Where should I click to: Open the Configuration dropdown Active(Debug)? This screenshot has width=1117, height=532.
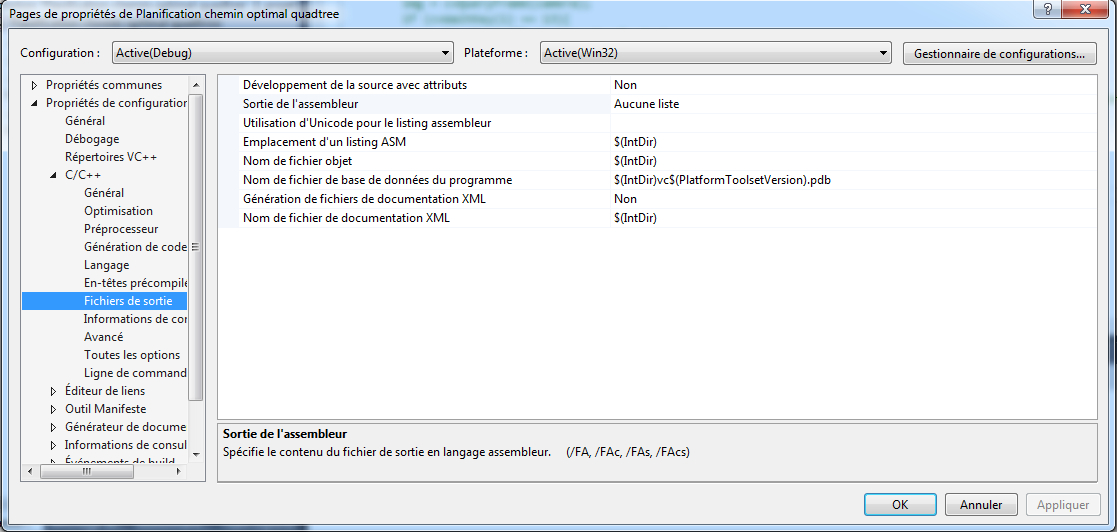click(x=283, y=53)
